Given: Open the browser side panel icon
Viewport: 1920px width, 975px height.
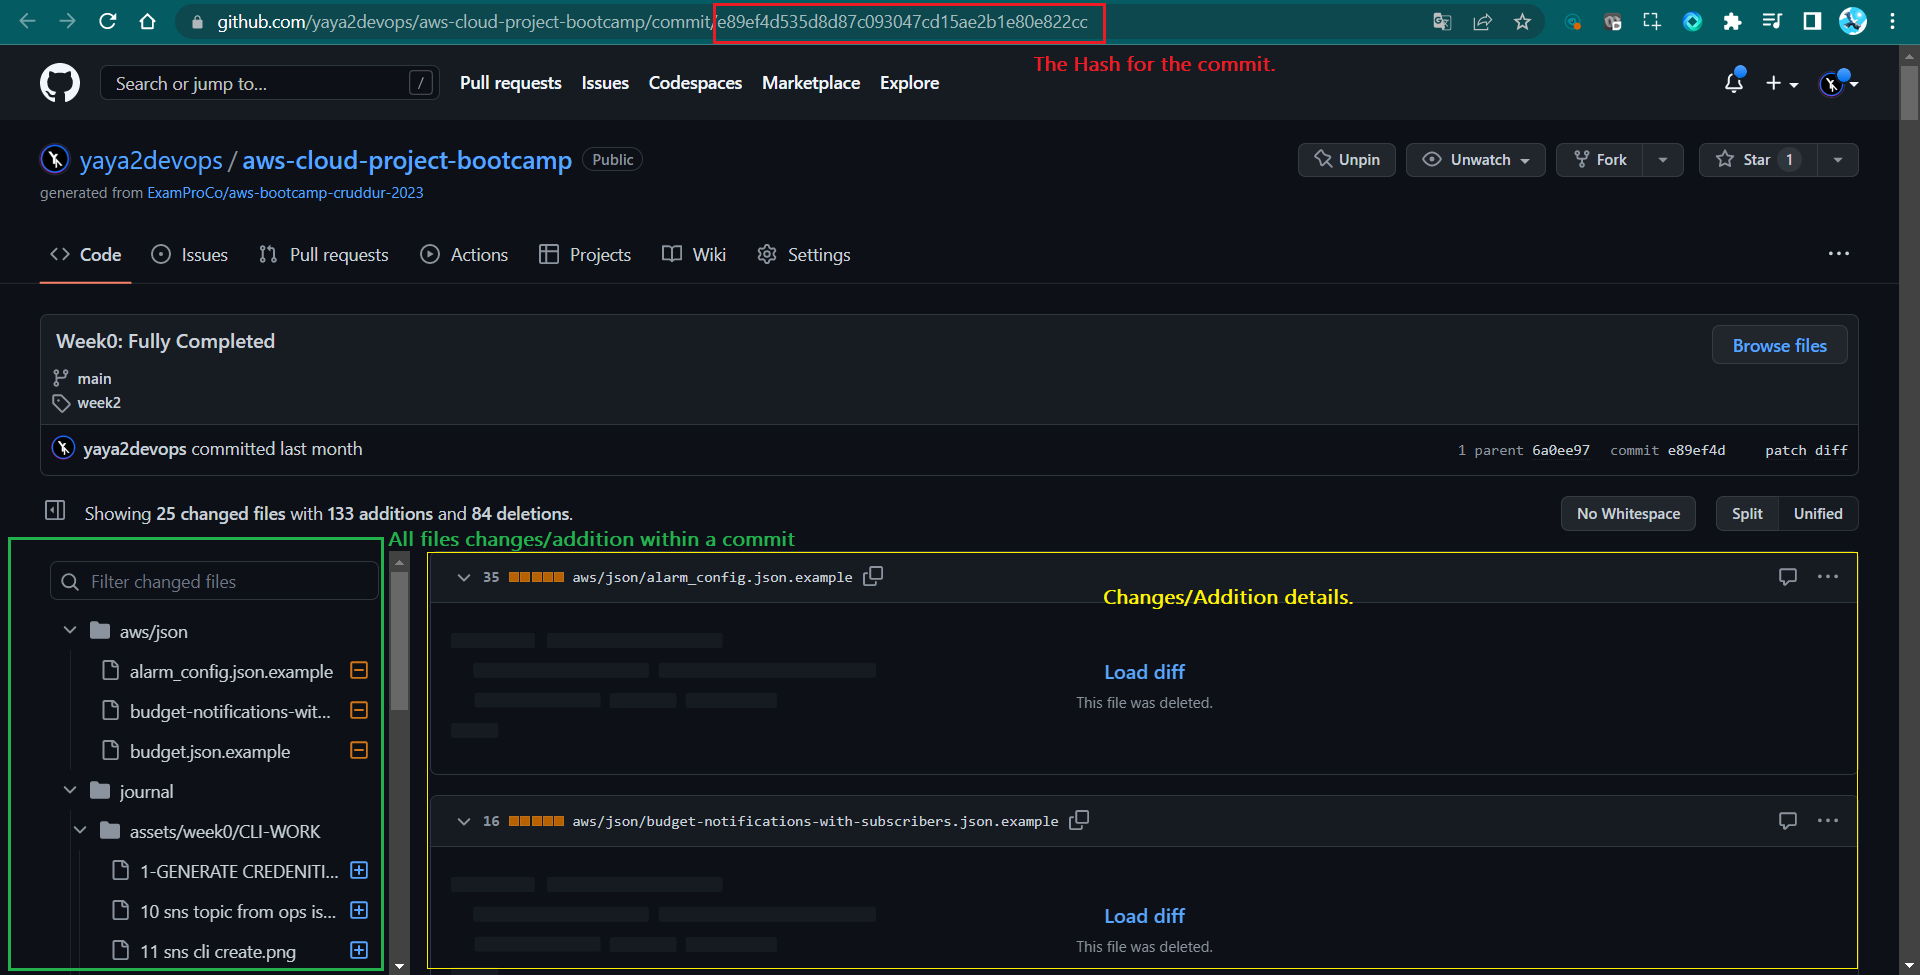Looking at the screenshot, I should pos(1812,21).
